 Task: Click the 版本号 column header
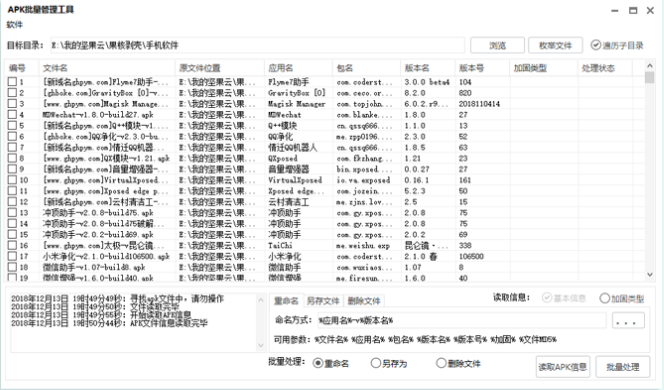coord(482,68)
